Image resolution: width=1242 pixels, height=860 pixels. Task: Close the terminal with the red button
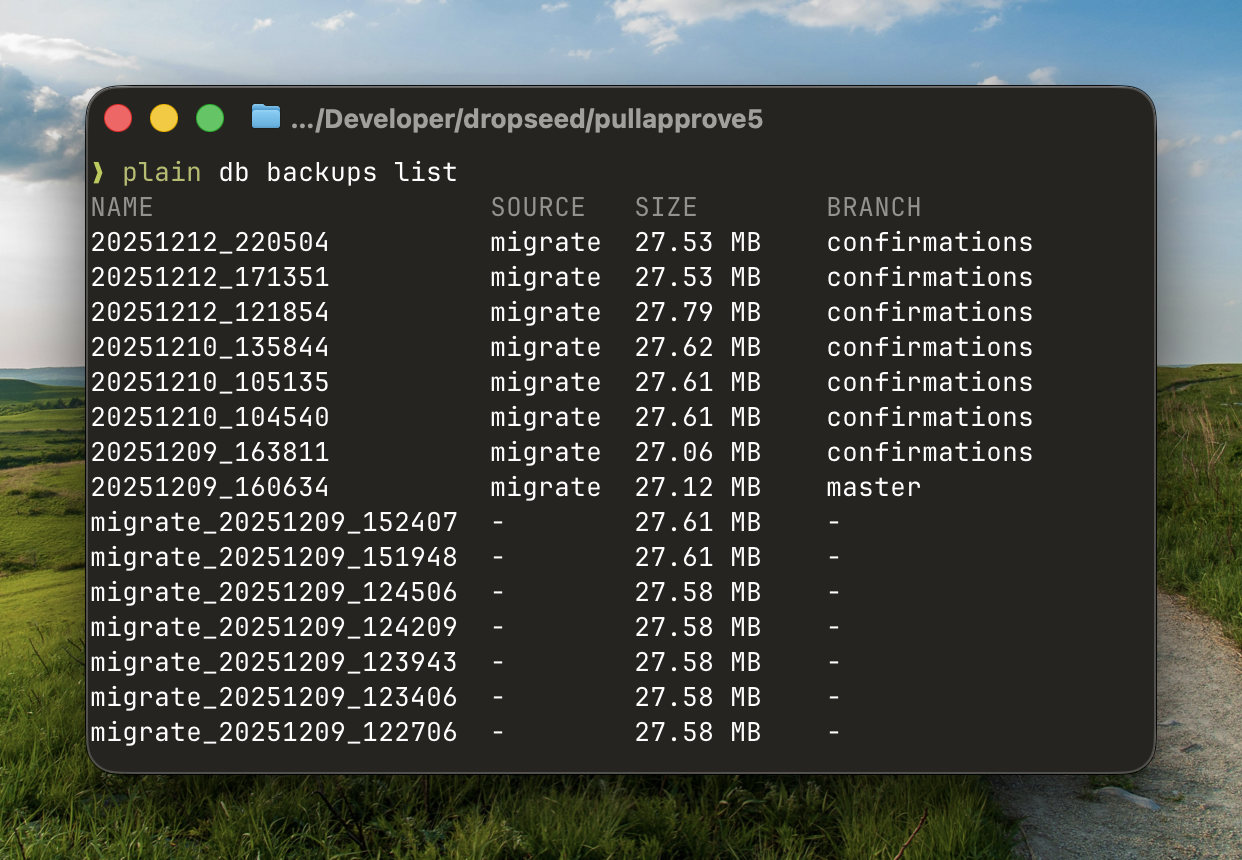(118, 118)
